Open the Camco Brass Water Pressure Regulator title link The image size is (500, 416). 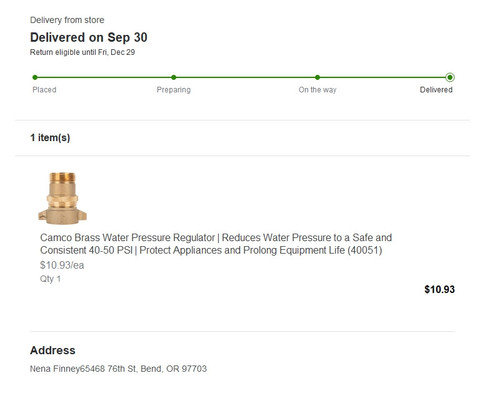tap(216, 244)
